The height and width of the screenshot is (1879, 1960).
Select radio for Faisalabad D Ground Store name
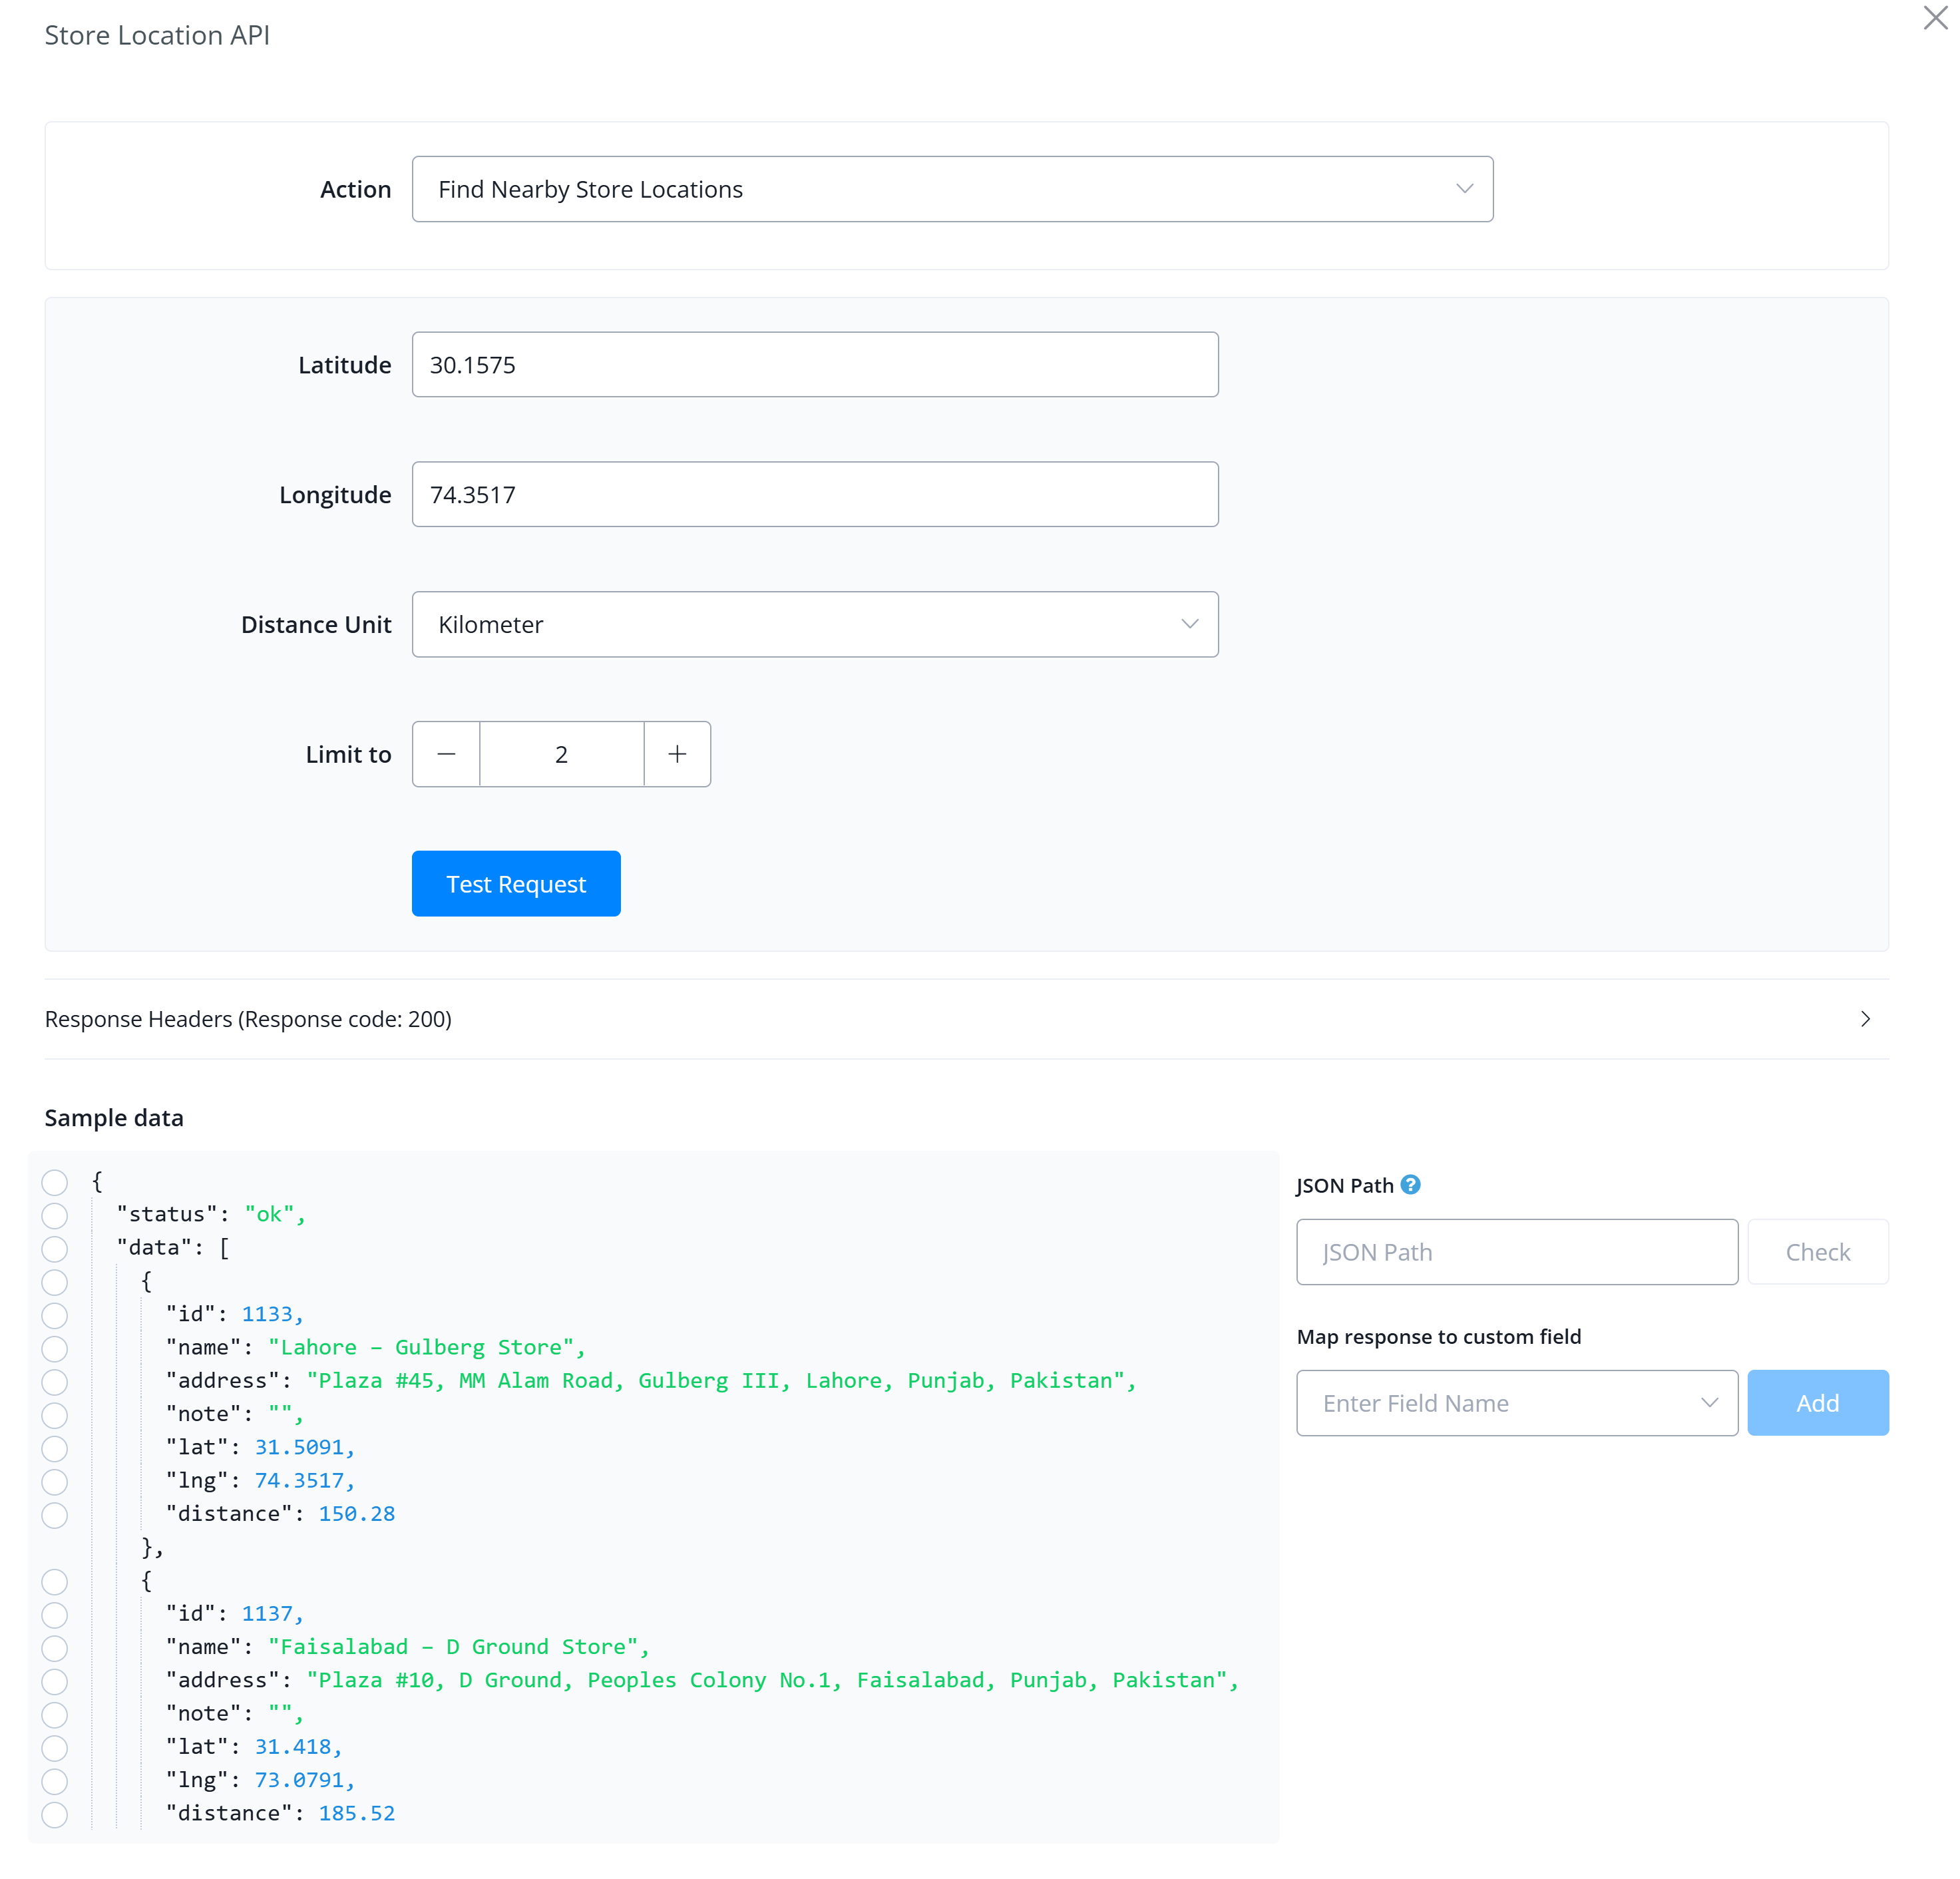55,1648
